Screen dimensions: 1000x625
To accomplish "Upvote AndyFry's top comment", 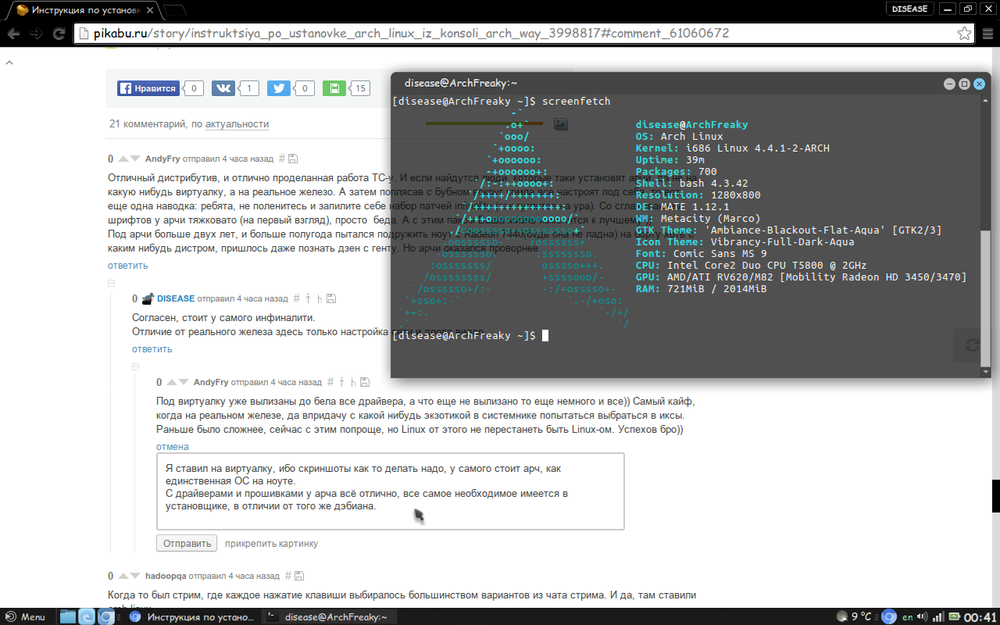I will point(123,159).
